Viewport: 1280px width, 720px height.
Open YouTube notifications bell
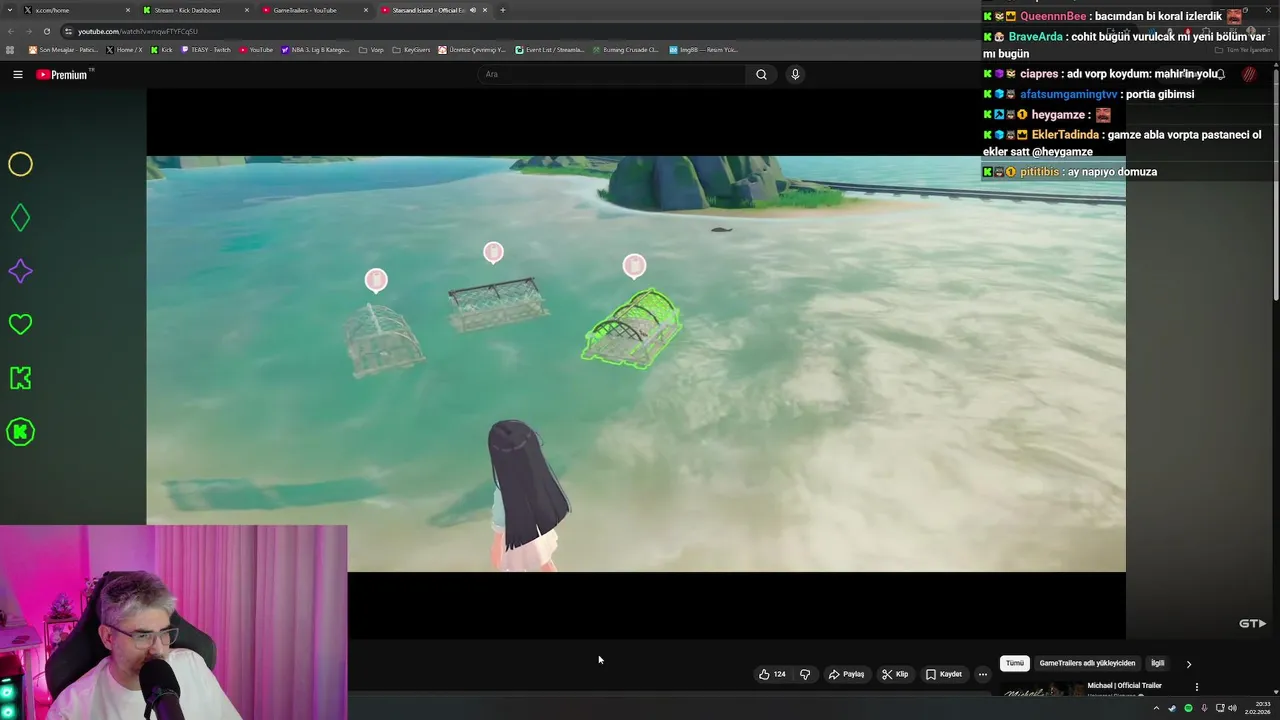tap(1220, 74)
